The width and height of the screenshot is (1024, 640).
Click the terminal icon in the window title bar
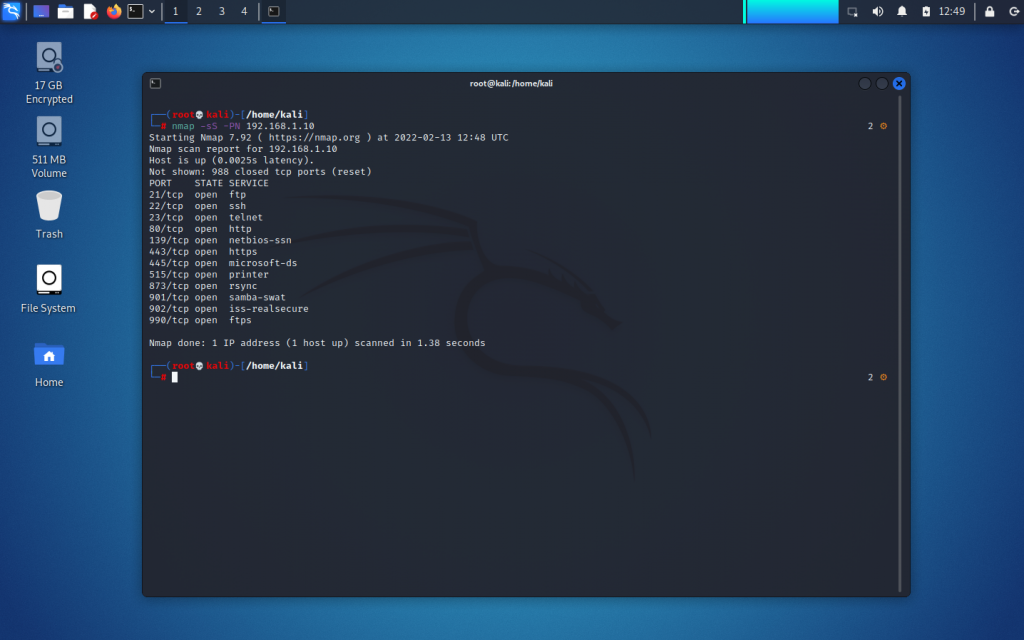pos(154,84)
